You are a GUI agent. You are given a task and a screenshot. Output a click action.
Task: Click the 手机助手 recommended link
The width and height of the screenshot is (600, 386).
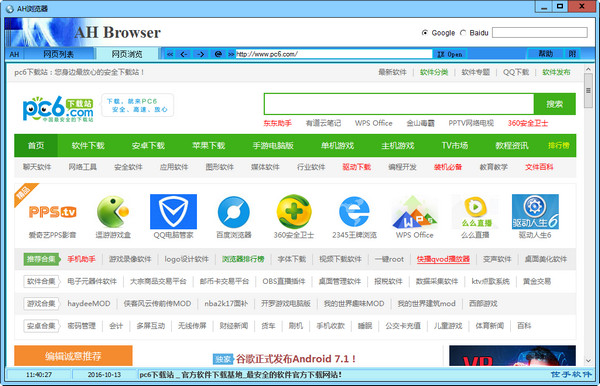(82, 259)
